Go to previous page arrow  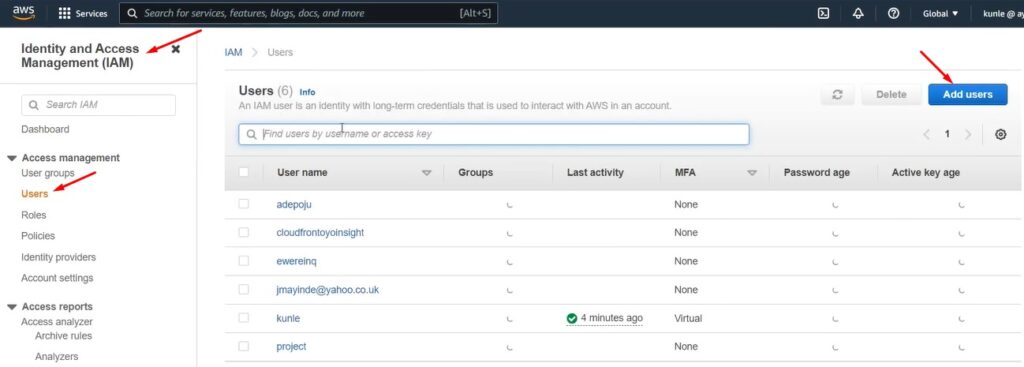coord(926,134)
